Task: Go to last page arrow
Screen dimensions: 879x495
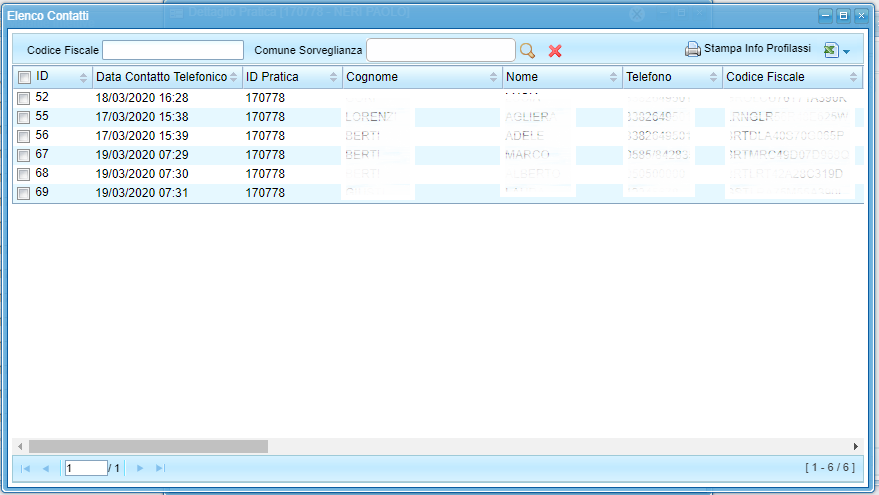Action: pos(160,468)
